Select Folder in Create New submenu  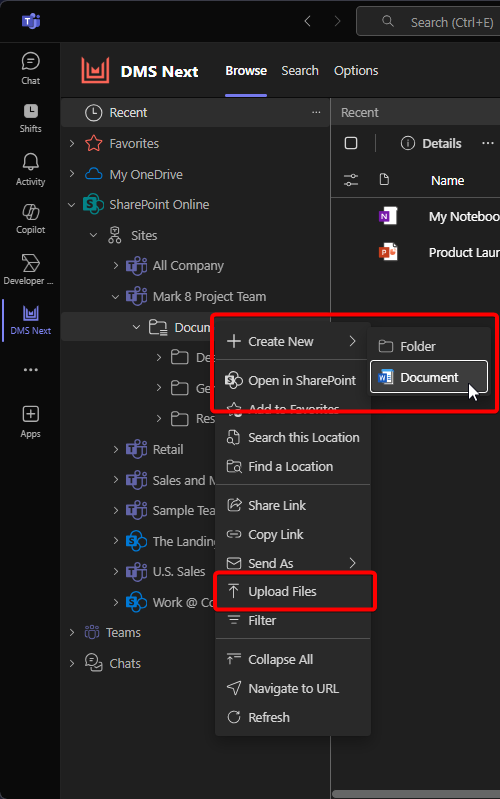429,347
